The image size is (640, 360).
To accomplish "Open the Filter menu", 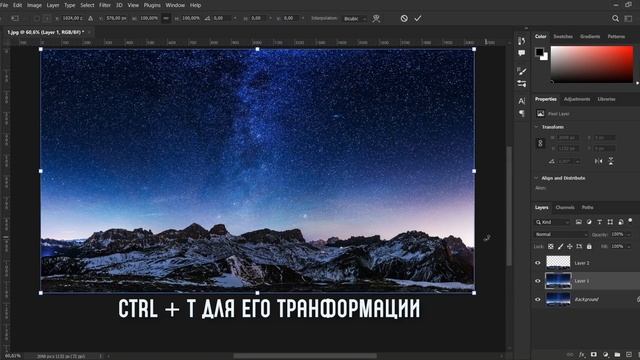I will click(x=104, y=5).
